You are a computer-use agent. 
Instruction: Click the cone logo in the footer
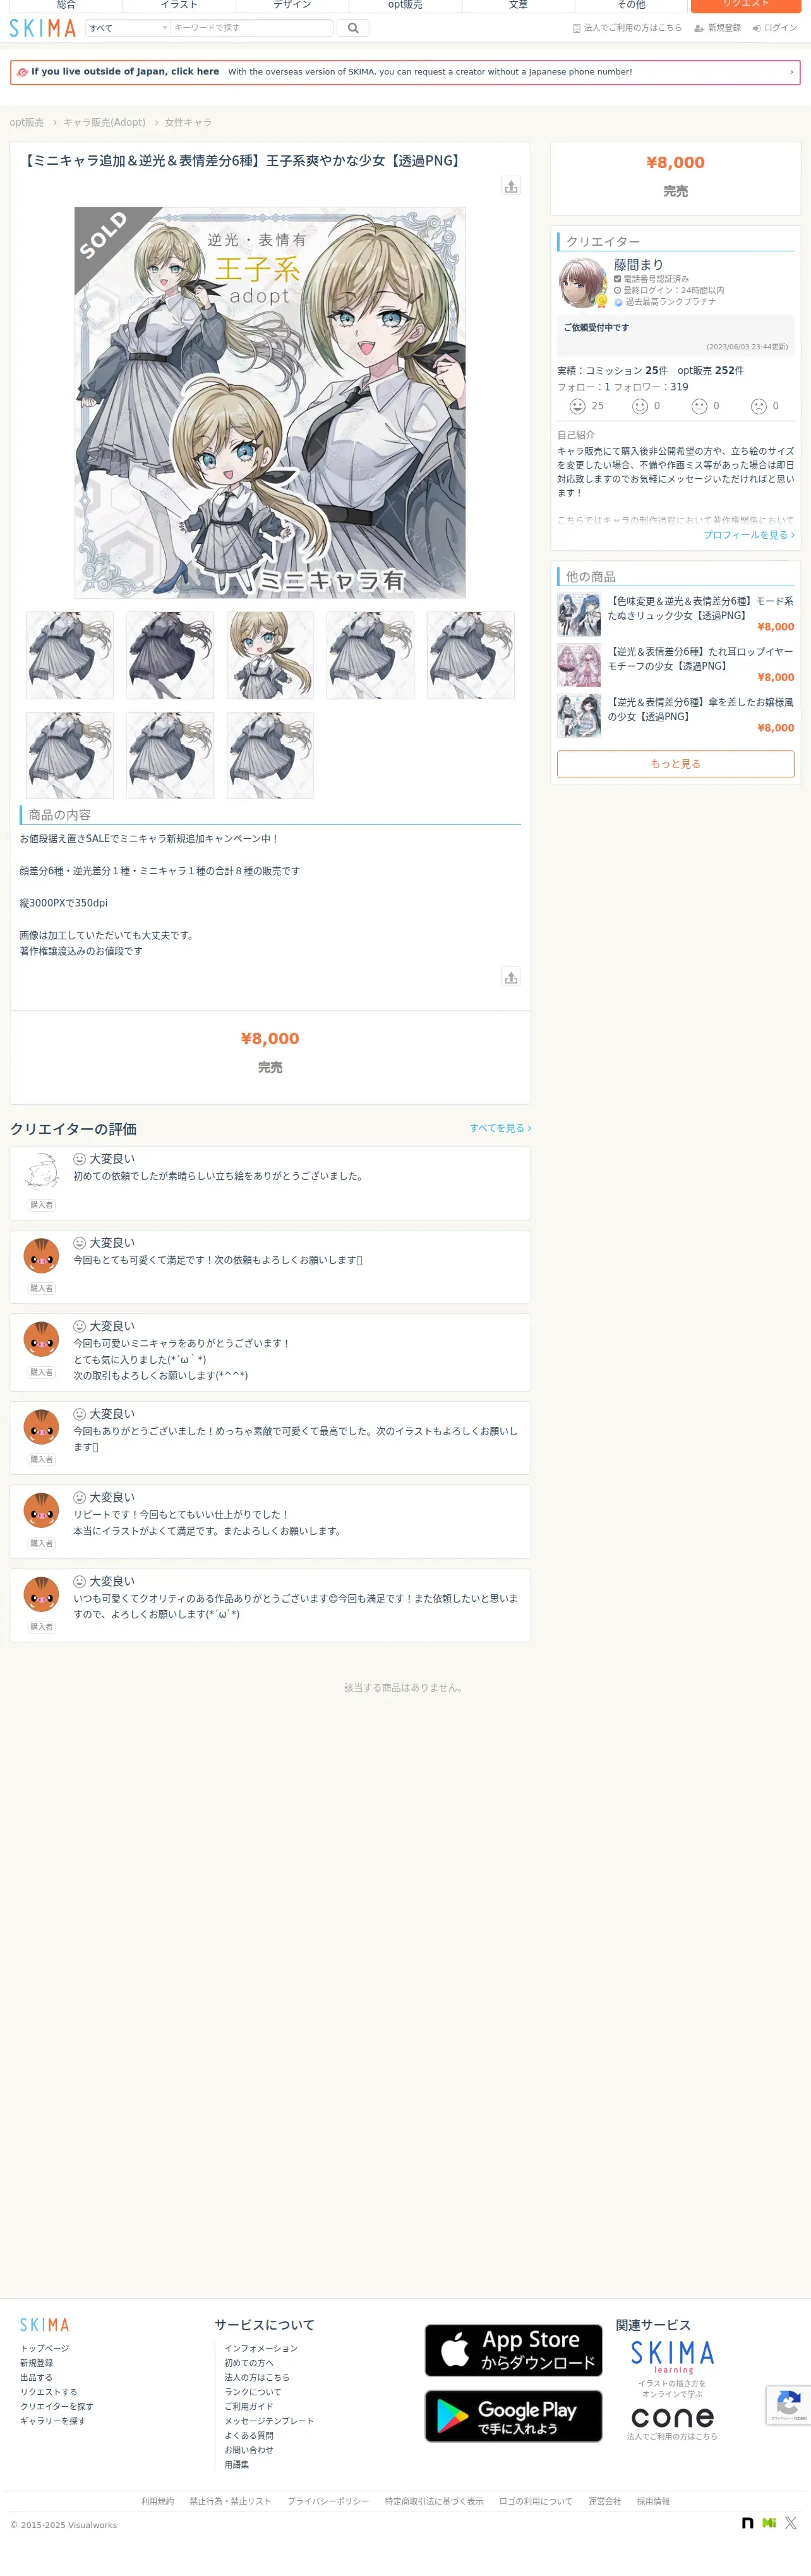672,2417
